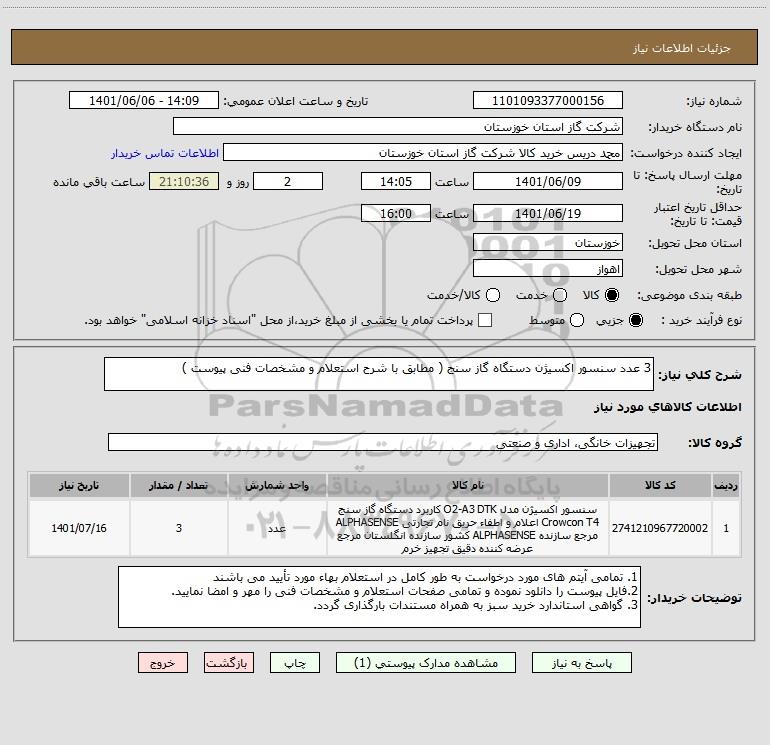
Task: Click the unit cell عدد
Action: click(277, 528)
